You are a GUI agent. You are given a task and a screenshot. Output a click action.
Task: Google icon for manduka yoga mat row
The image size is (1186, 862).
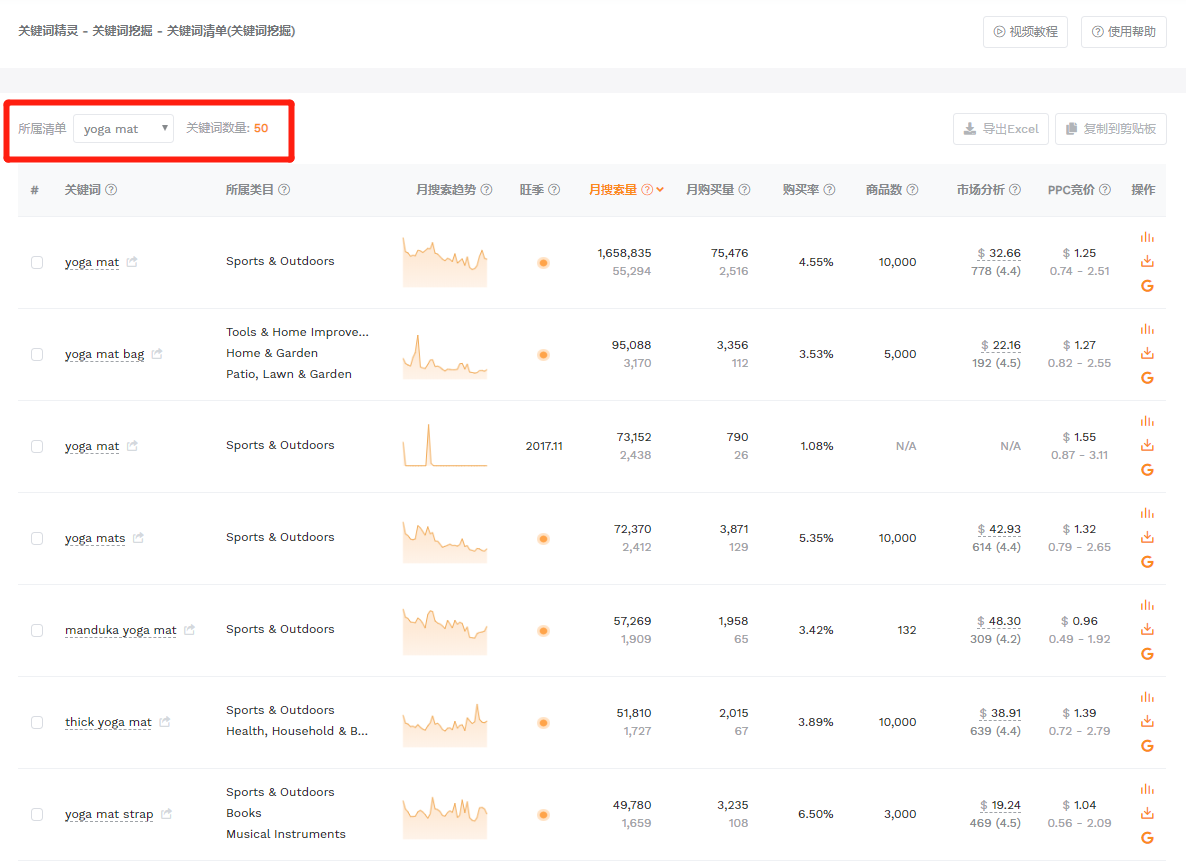tap(1147, 654)
